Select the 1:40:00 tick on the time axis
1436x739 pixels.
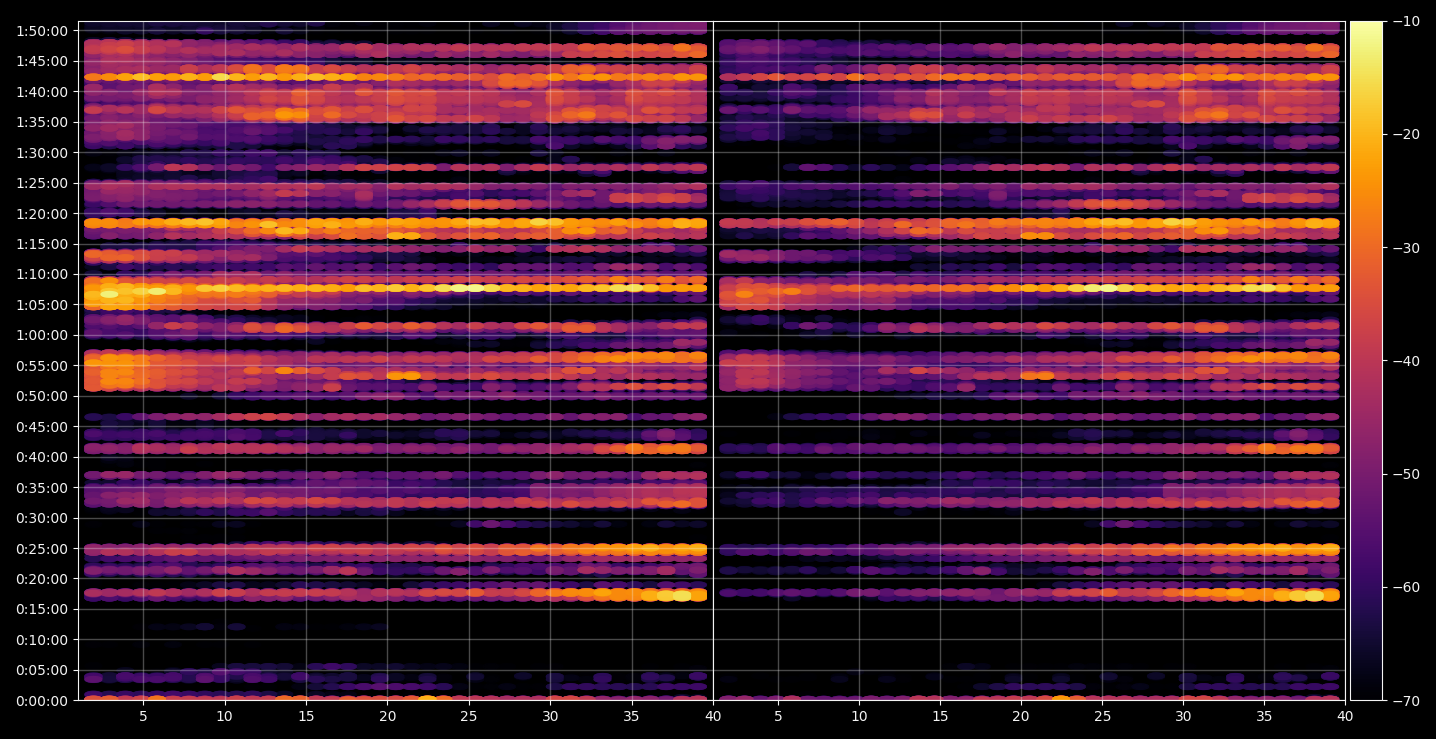(42, 91)
